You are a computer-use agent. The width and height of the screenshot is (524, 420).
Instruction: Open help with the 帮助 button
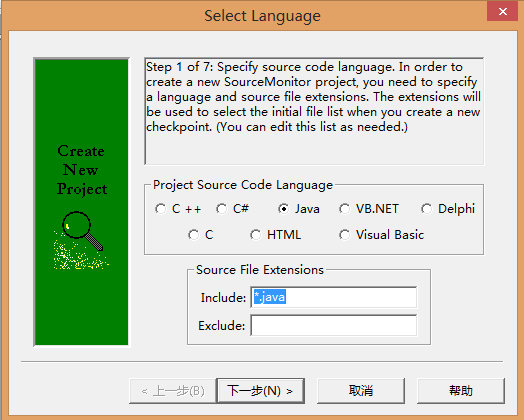tap(461, 391)
